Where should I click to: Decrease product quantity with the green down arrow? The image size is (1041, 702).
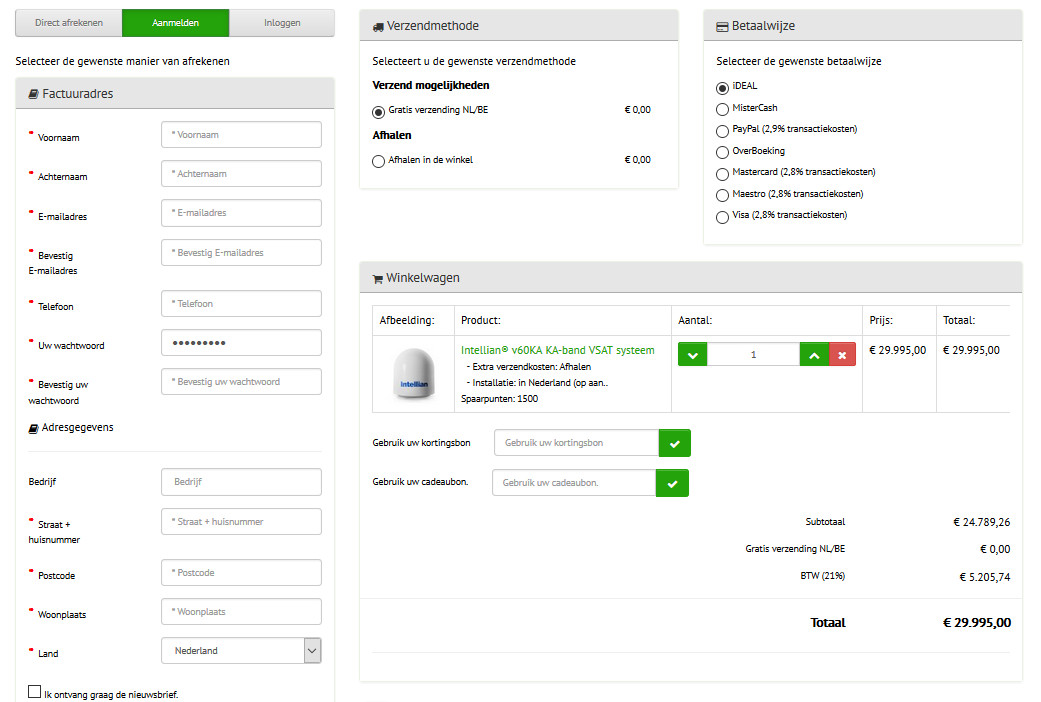point(692,353)
